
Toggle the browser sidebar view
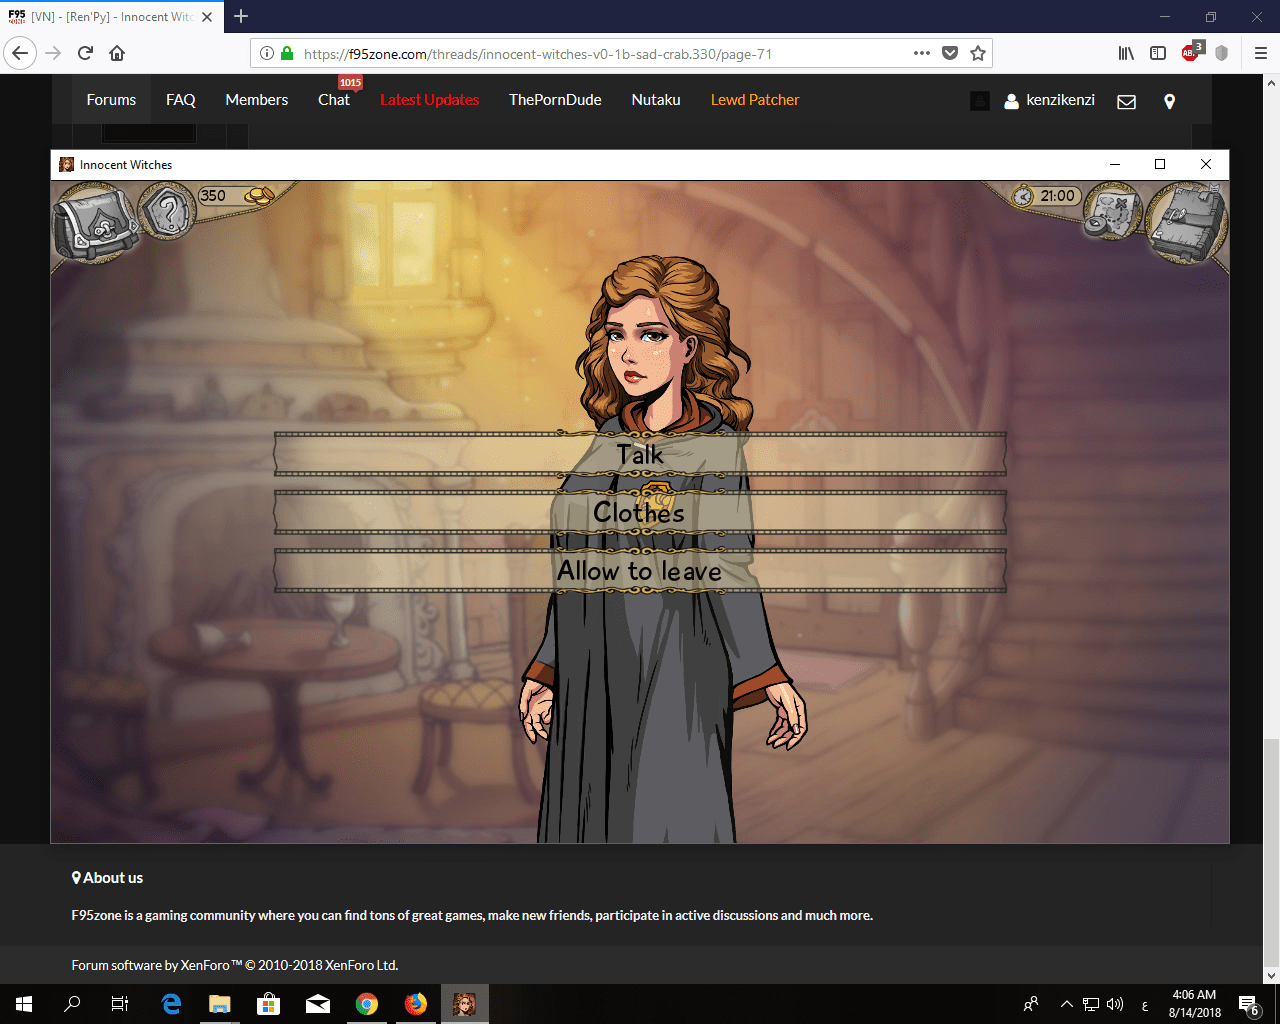coord(1158,53)
